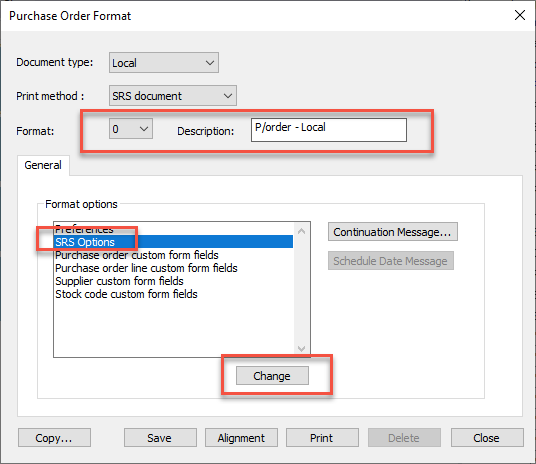Click the Close button at bottom

(487, 438)
